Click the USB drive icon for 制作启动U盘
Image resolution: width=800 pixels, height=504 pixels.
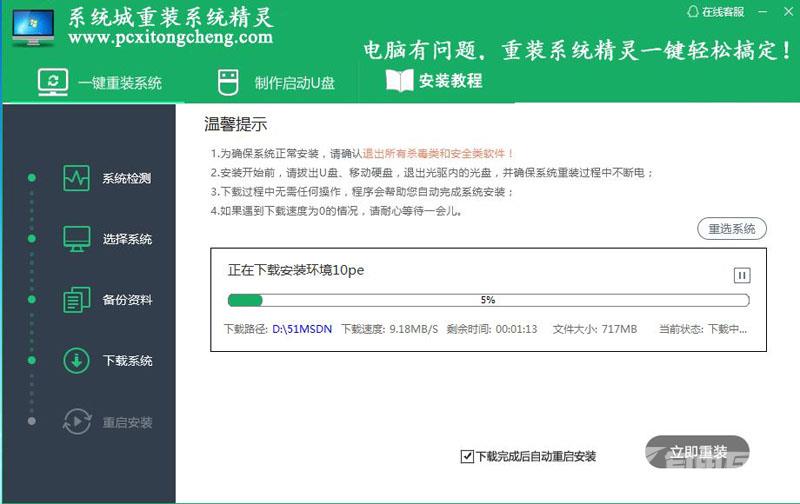pyautogui.click(x=228, y=82)
